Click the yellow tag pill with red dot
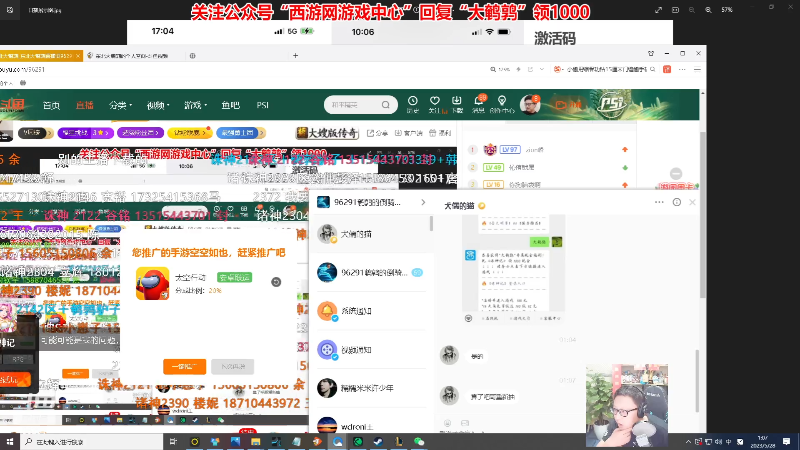Screen dimensions: 800x450 (190, 133)
